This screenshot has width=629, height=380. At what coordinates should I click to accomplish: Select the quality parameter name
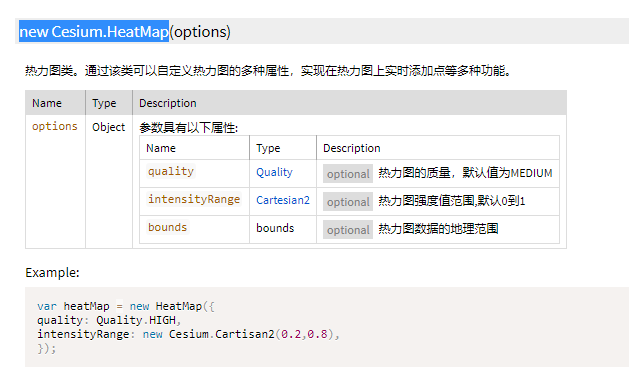171,171
